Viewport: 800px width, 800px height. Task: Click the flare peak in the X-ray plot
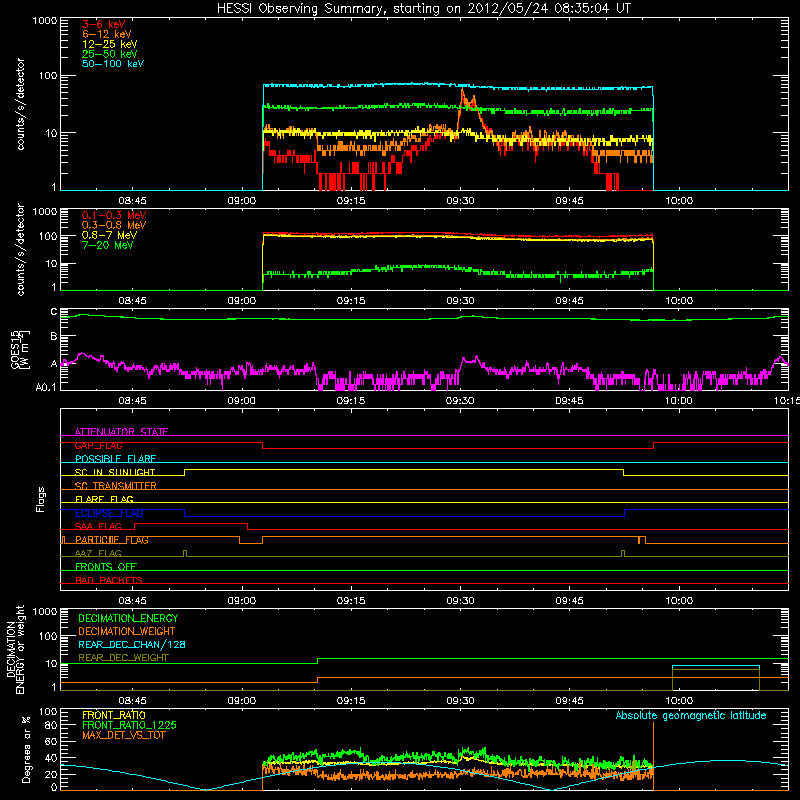tap(463, 90)
